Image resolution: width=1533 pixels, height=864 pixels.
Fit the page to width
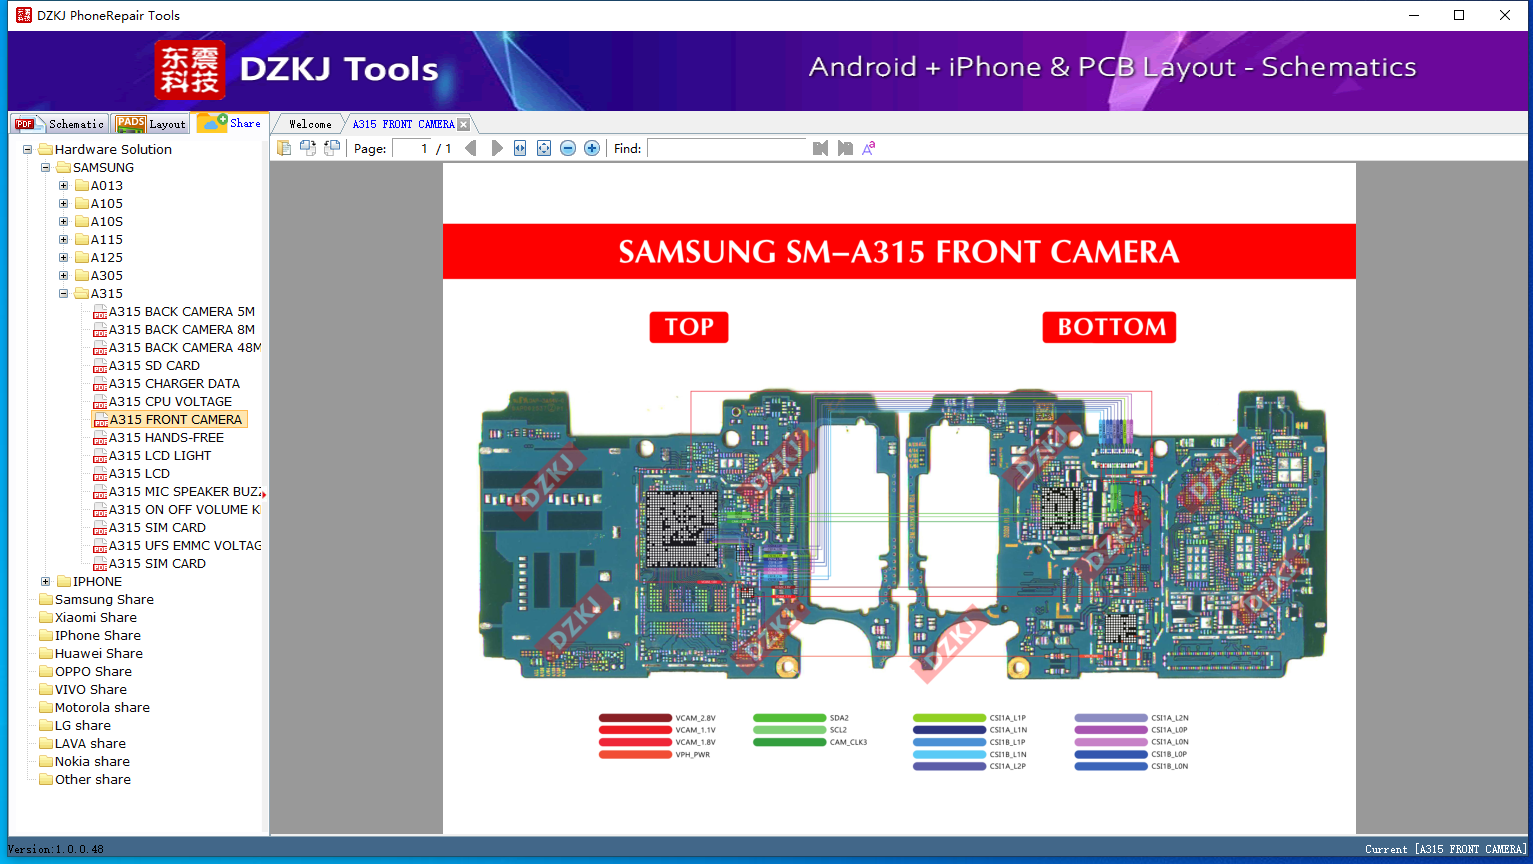point(520,148)
